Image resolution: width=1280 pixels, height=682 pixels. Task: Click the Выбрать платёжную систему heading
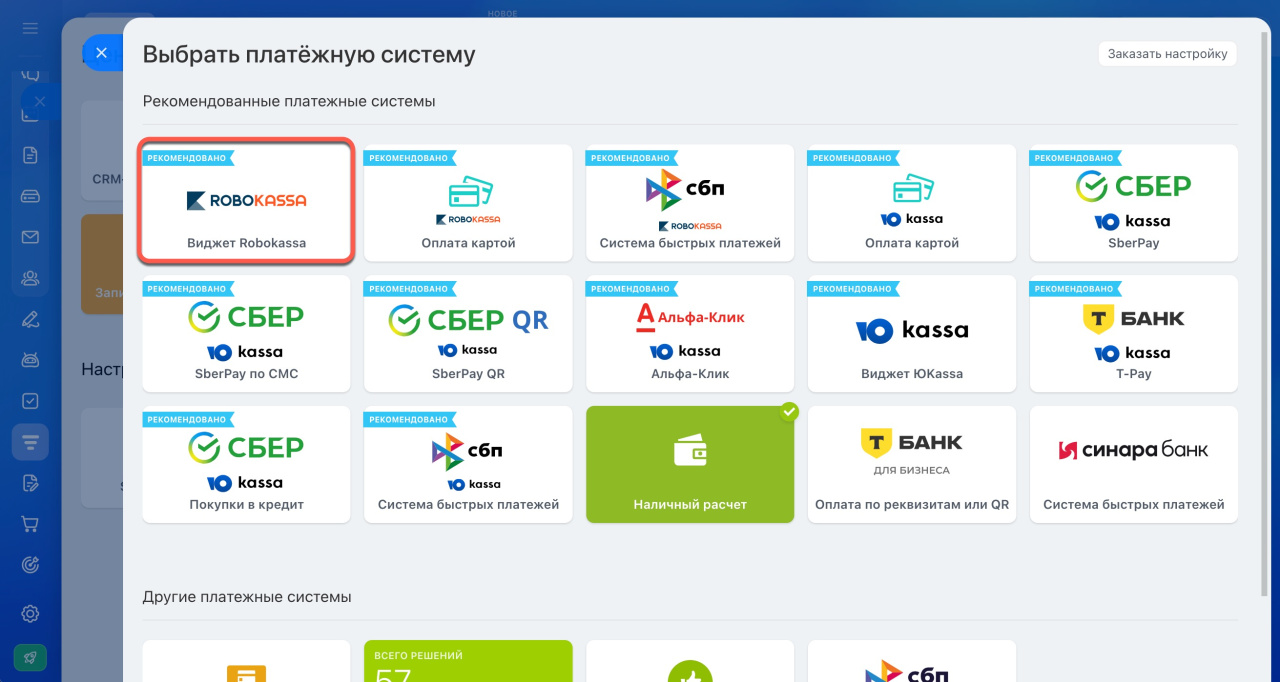(x=309, y=54)
